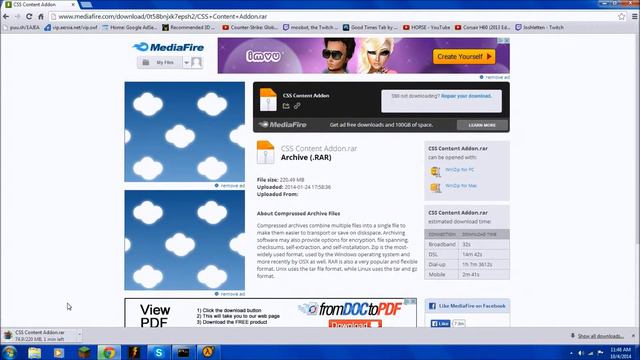Click remove ad below IMVU banner
The image size is (640, 360).
click(494, 77)
